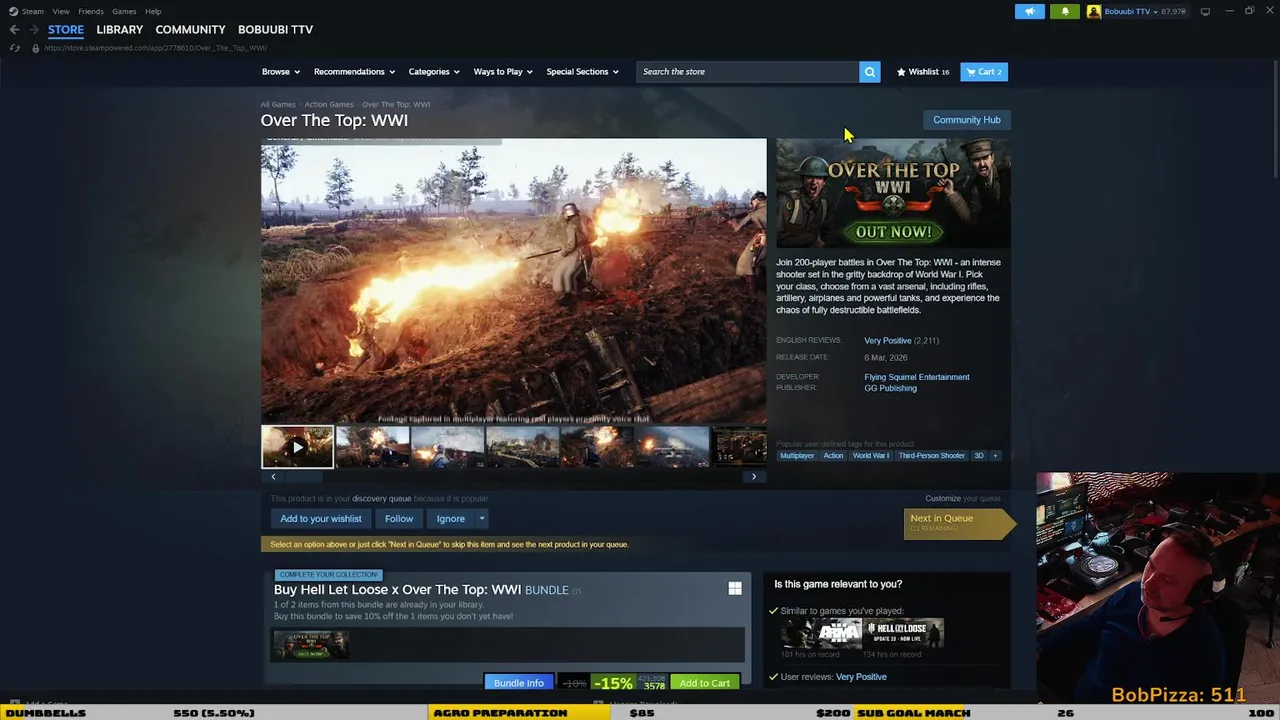Image resolution: width=1280 pixels, height=720 pixels.
Task: Select the Action tag
Action: click(833, 455)
